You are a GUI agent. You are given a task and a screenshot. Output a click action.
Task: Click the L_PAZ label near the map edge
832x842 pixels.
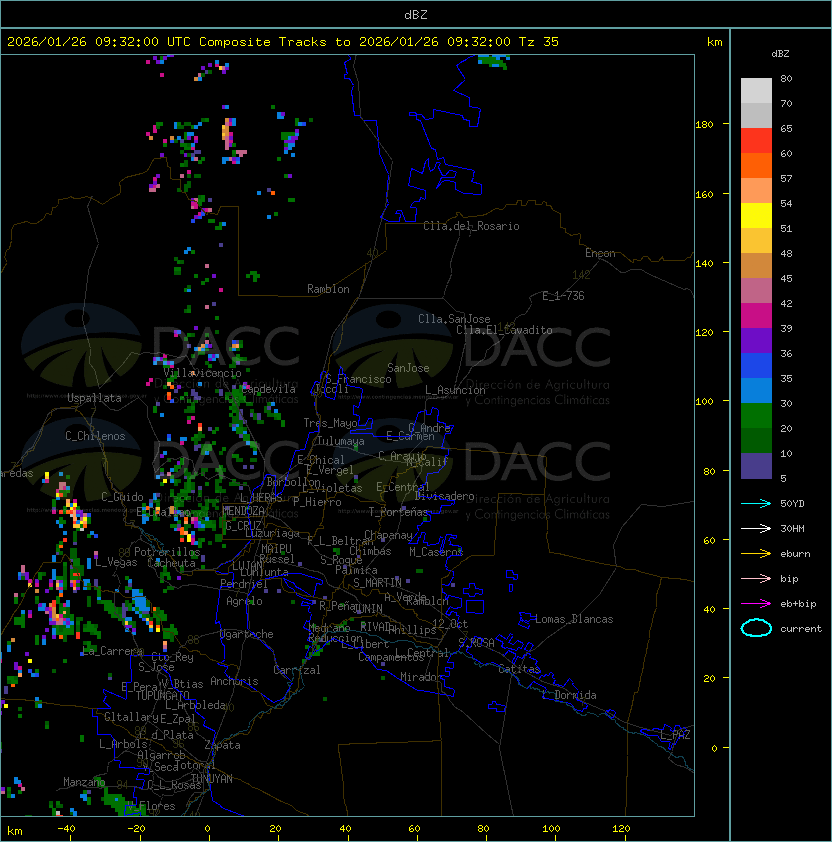[675, 735]
